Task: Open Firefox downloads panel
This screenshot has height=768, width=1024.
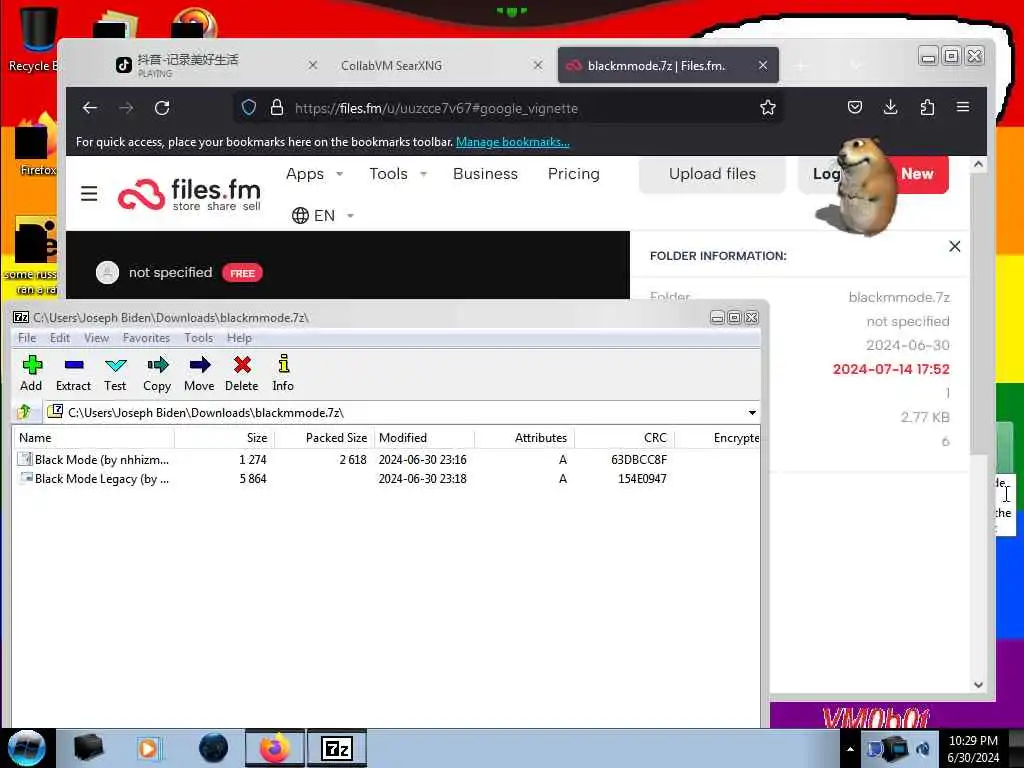Action: pos(890,108)
